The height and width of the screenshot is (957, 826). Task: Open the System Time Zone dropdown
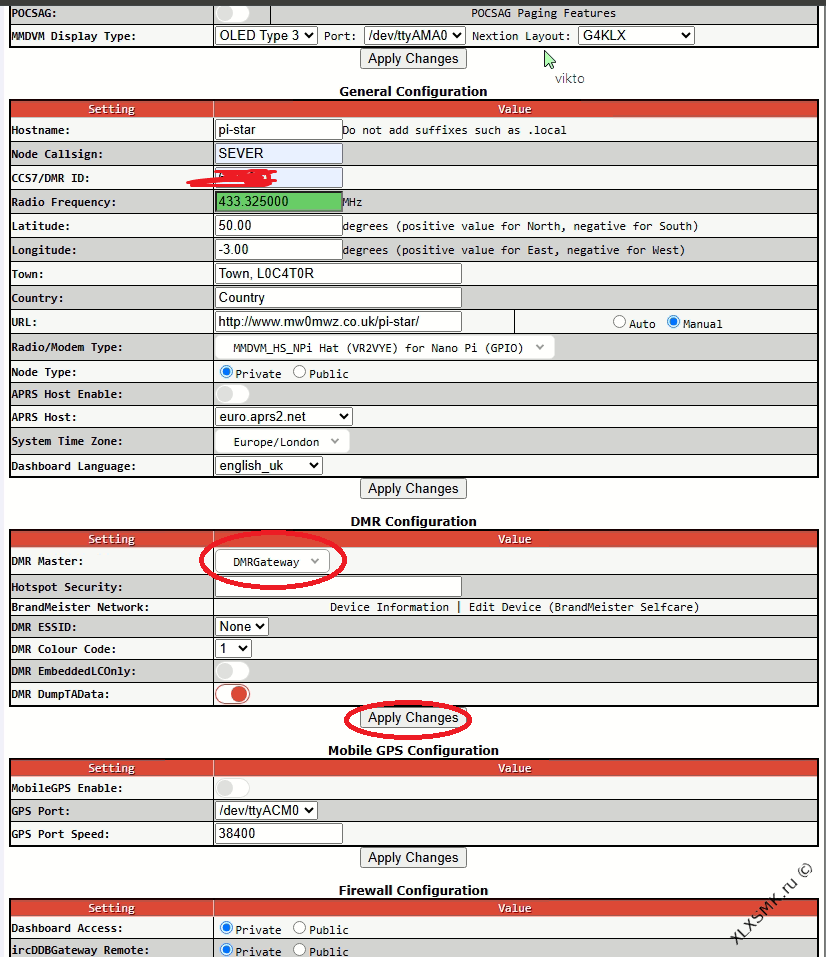(282, 441)
